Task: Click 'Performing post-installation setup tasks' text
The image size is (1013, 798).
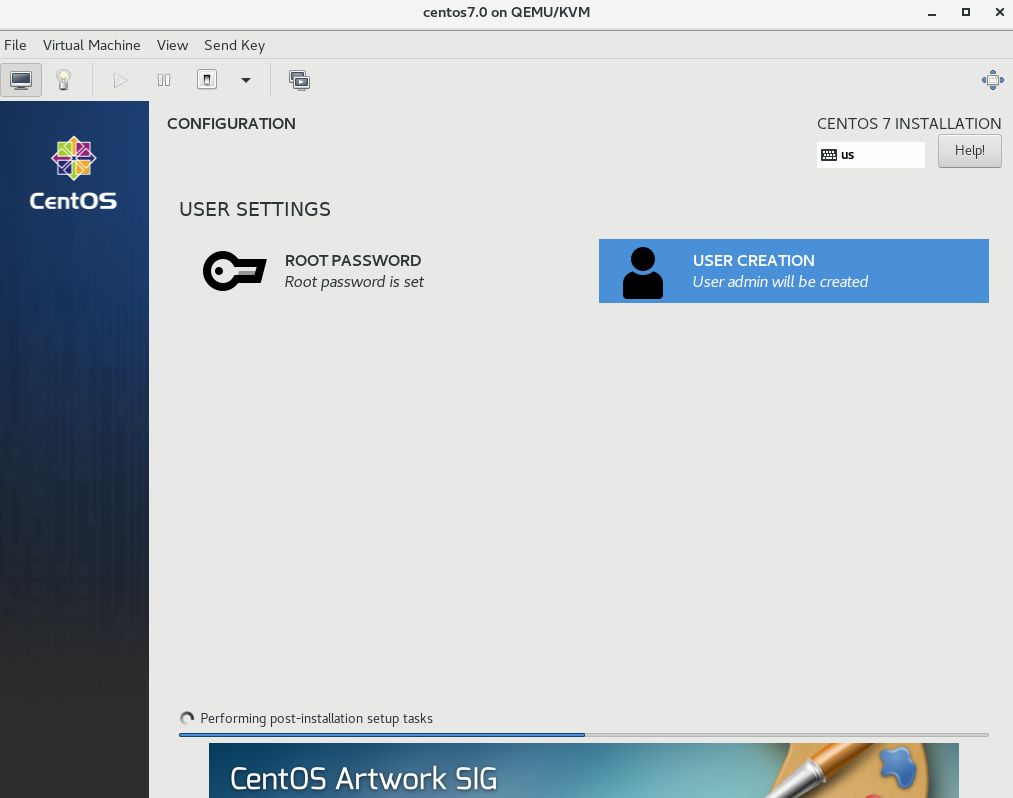Action: [x=317, y=719]
